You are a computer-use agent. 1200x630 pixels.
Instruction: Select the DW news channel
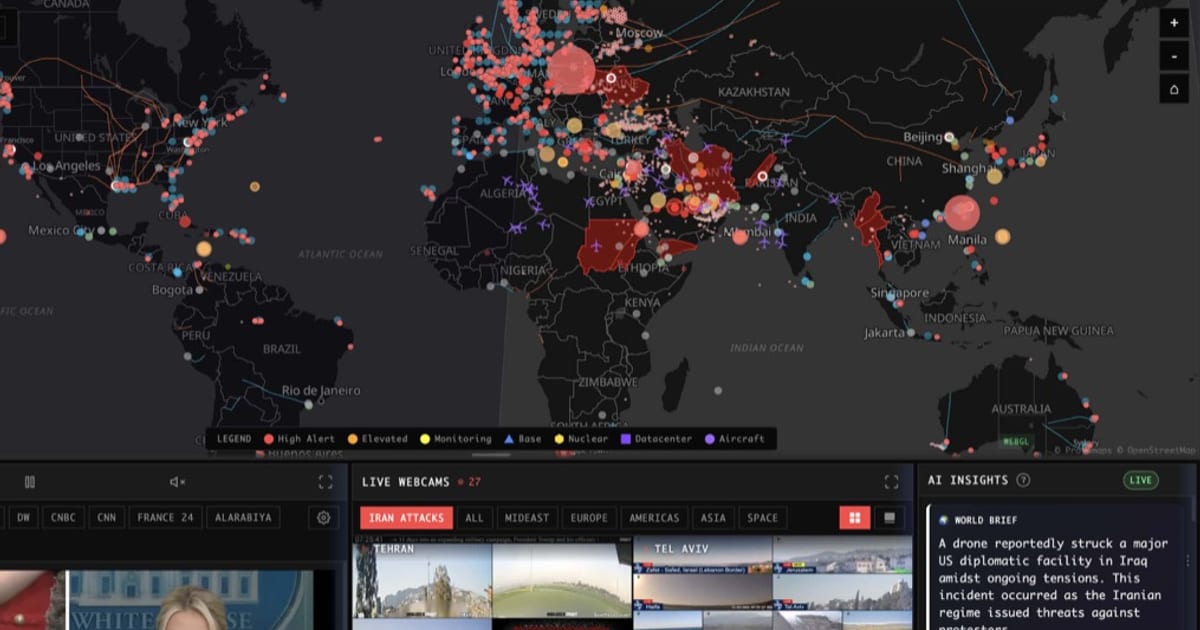(x=24, y=518)
